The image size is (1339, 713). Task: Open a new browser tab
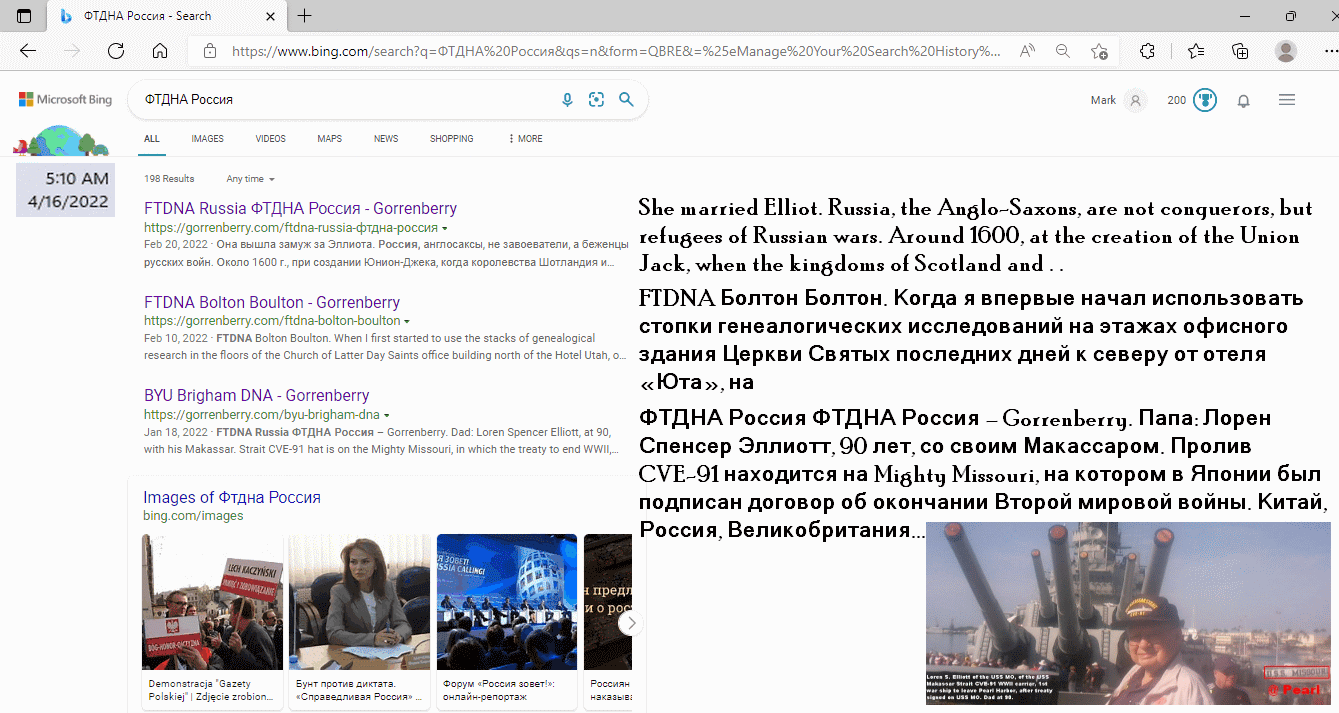point(305,16)
